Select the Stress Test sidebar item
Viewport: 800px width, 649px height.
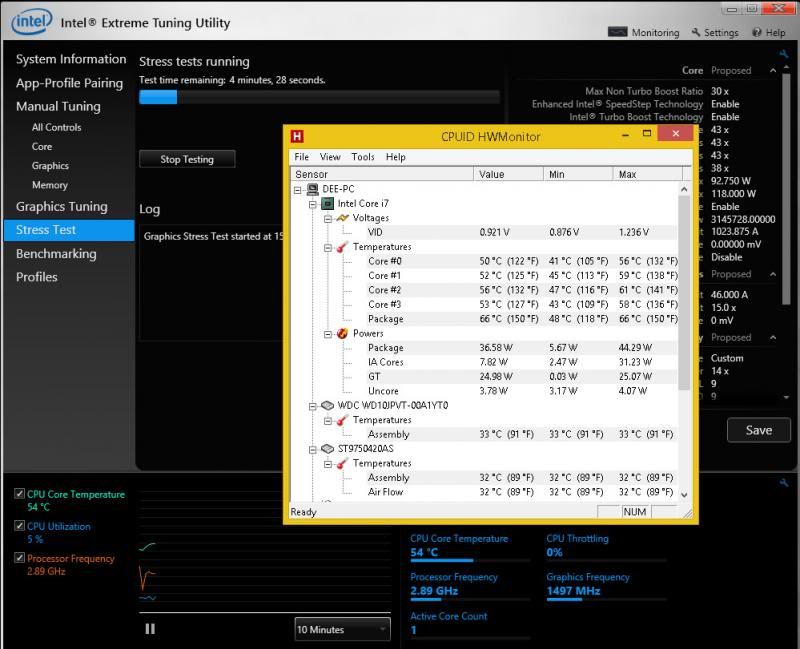click(69, 230)
